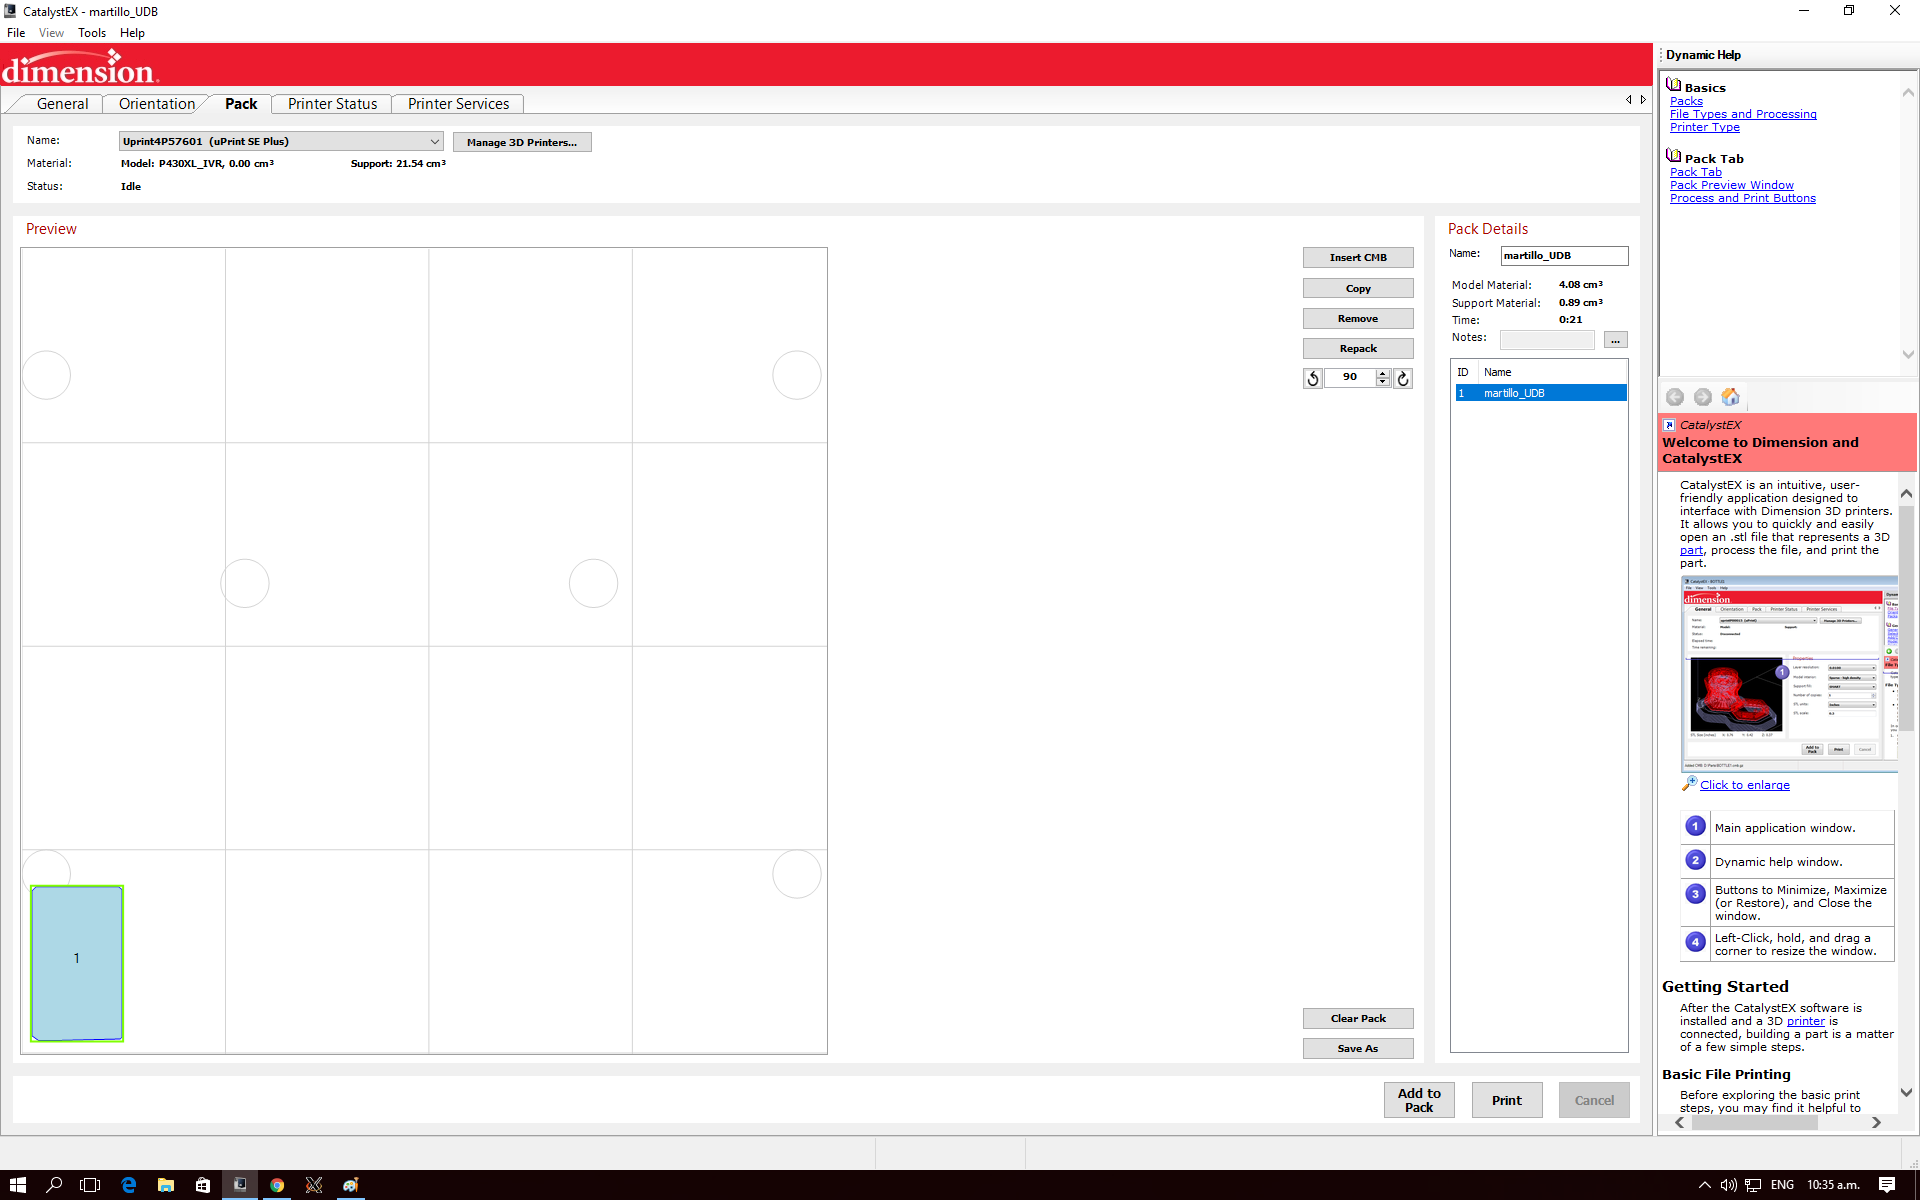The image size is (1920, 1200).
Task: Open Google Chrome from the taskbar
Action: tap(277, 1185)
